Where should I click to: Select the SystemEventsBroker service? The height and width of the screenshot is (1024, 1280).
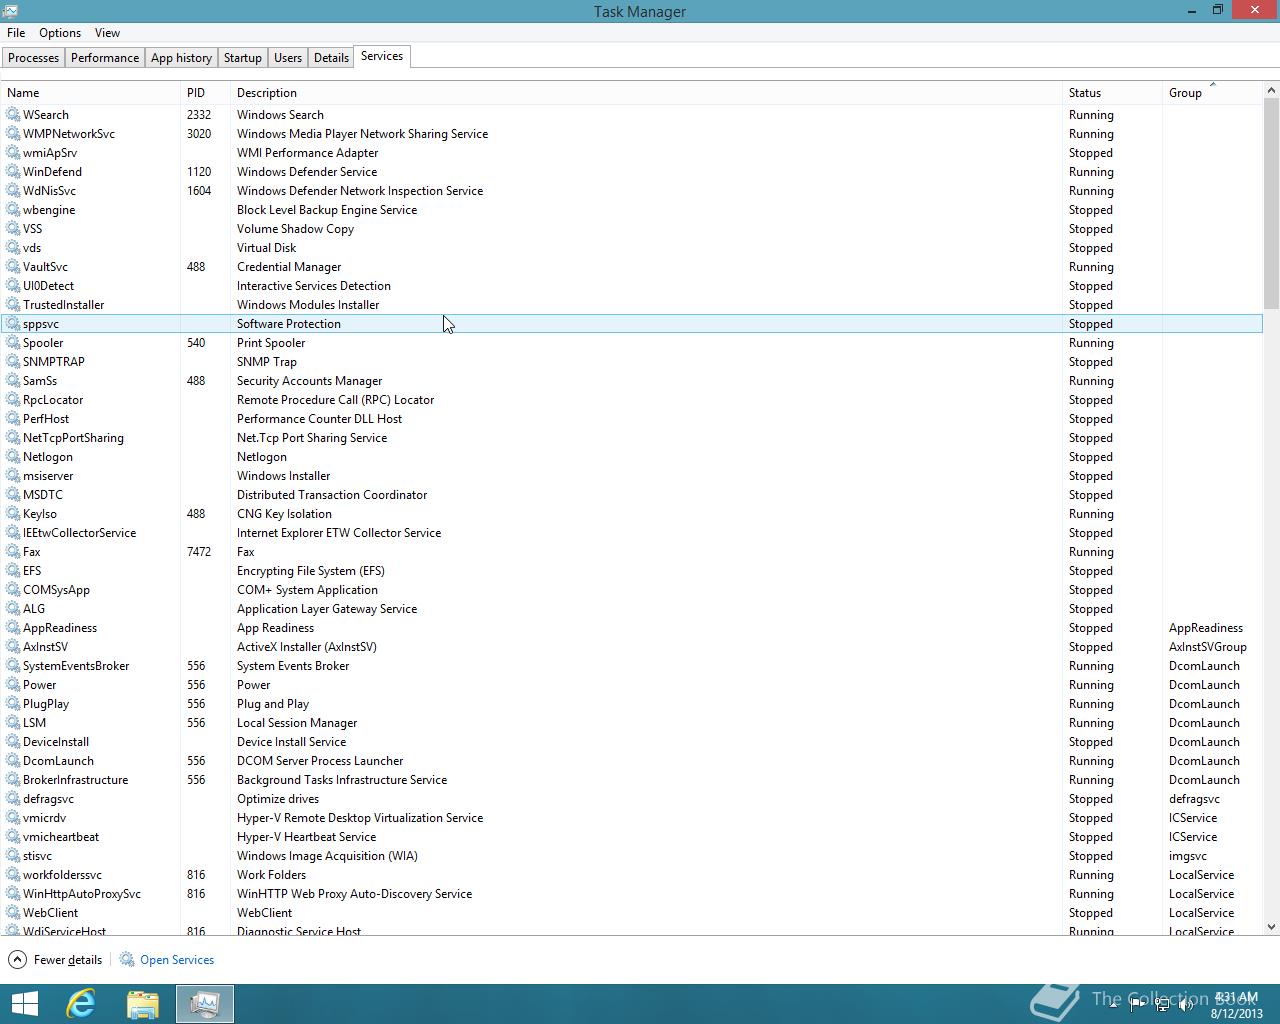[76, 666]
